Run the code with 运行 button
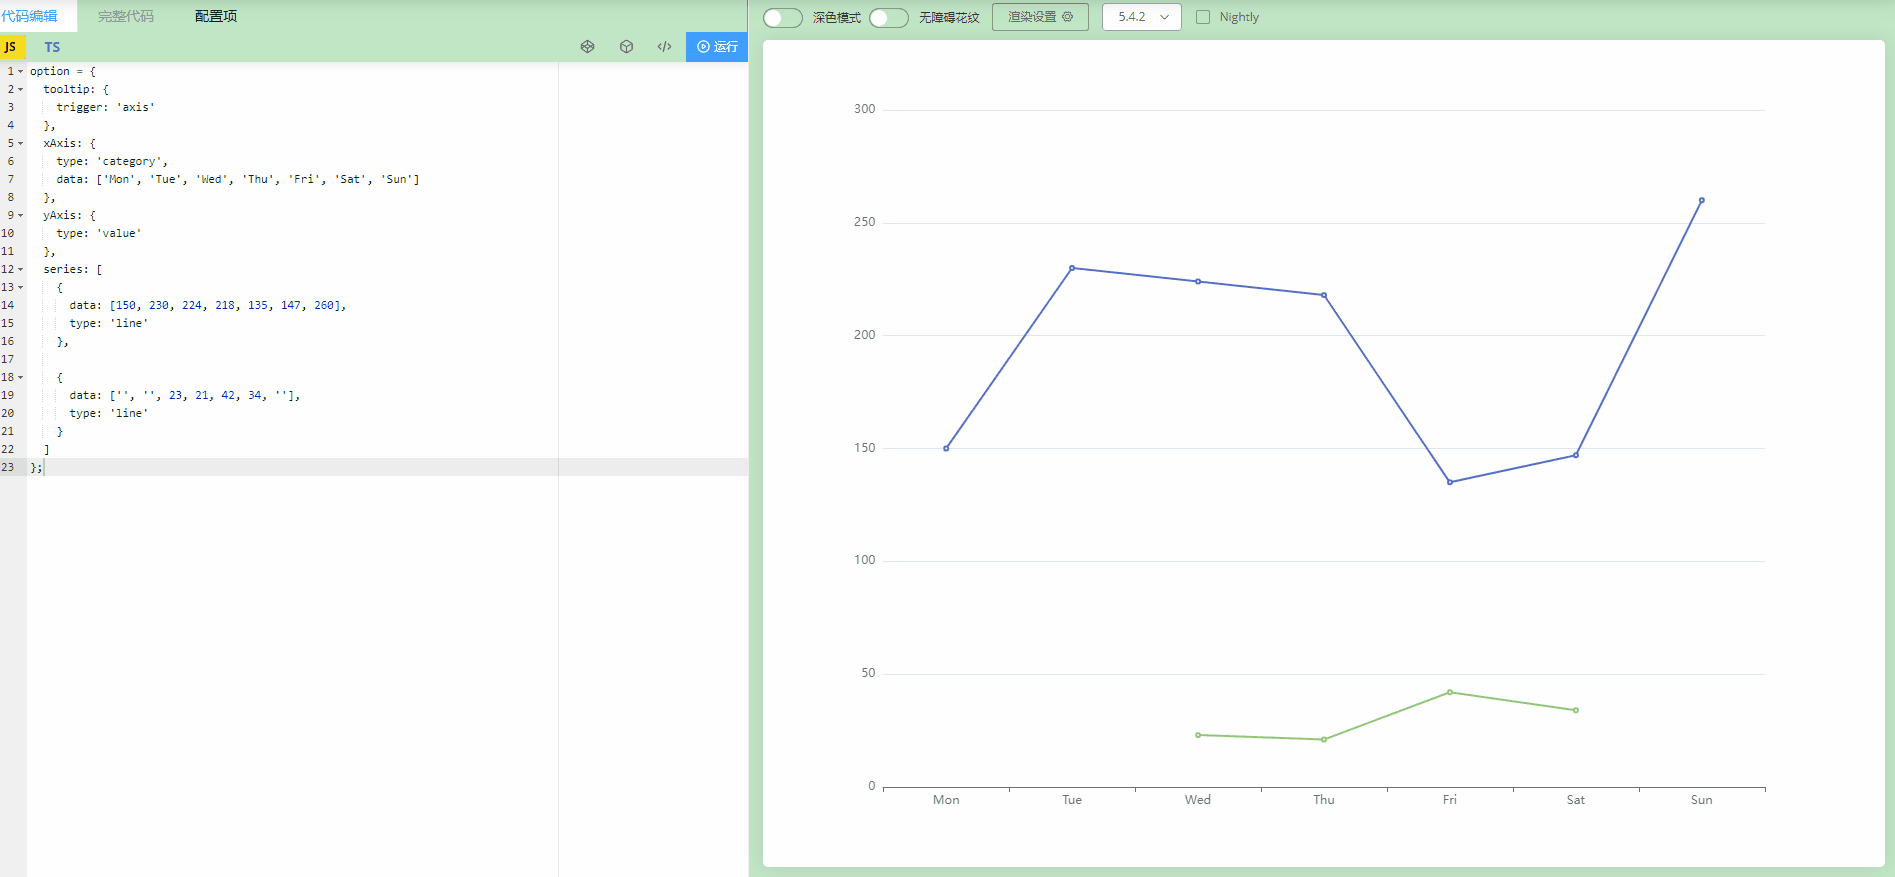1895x877 pixels. coord(717,47)
